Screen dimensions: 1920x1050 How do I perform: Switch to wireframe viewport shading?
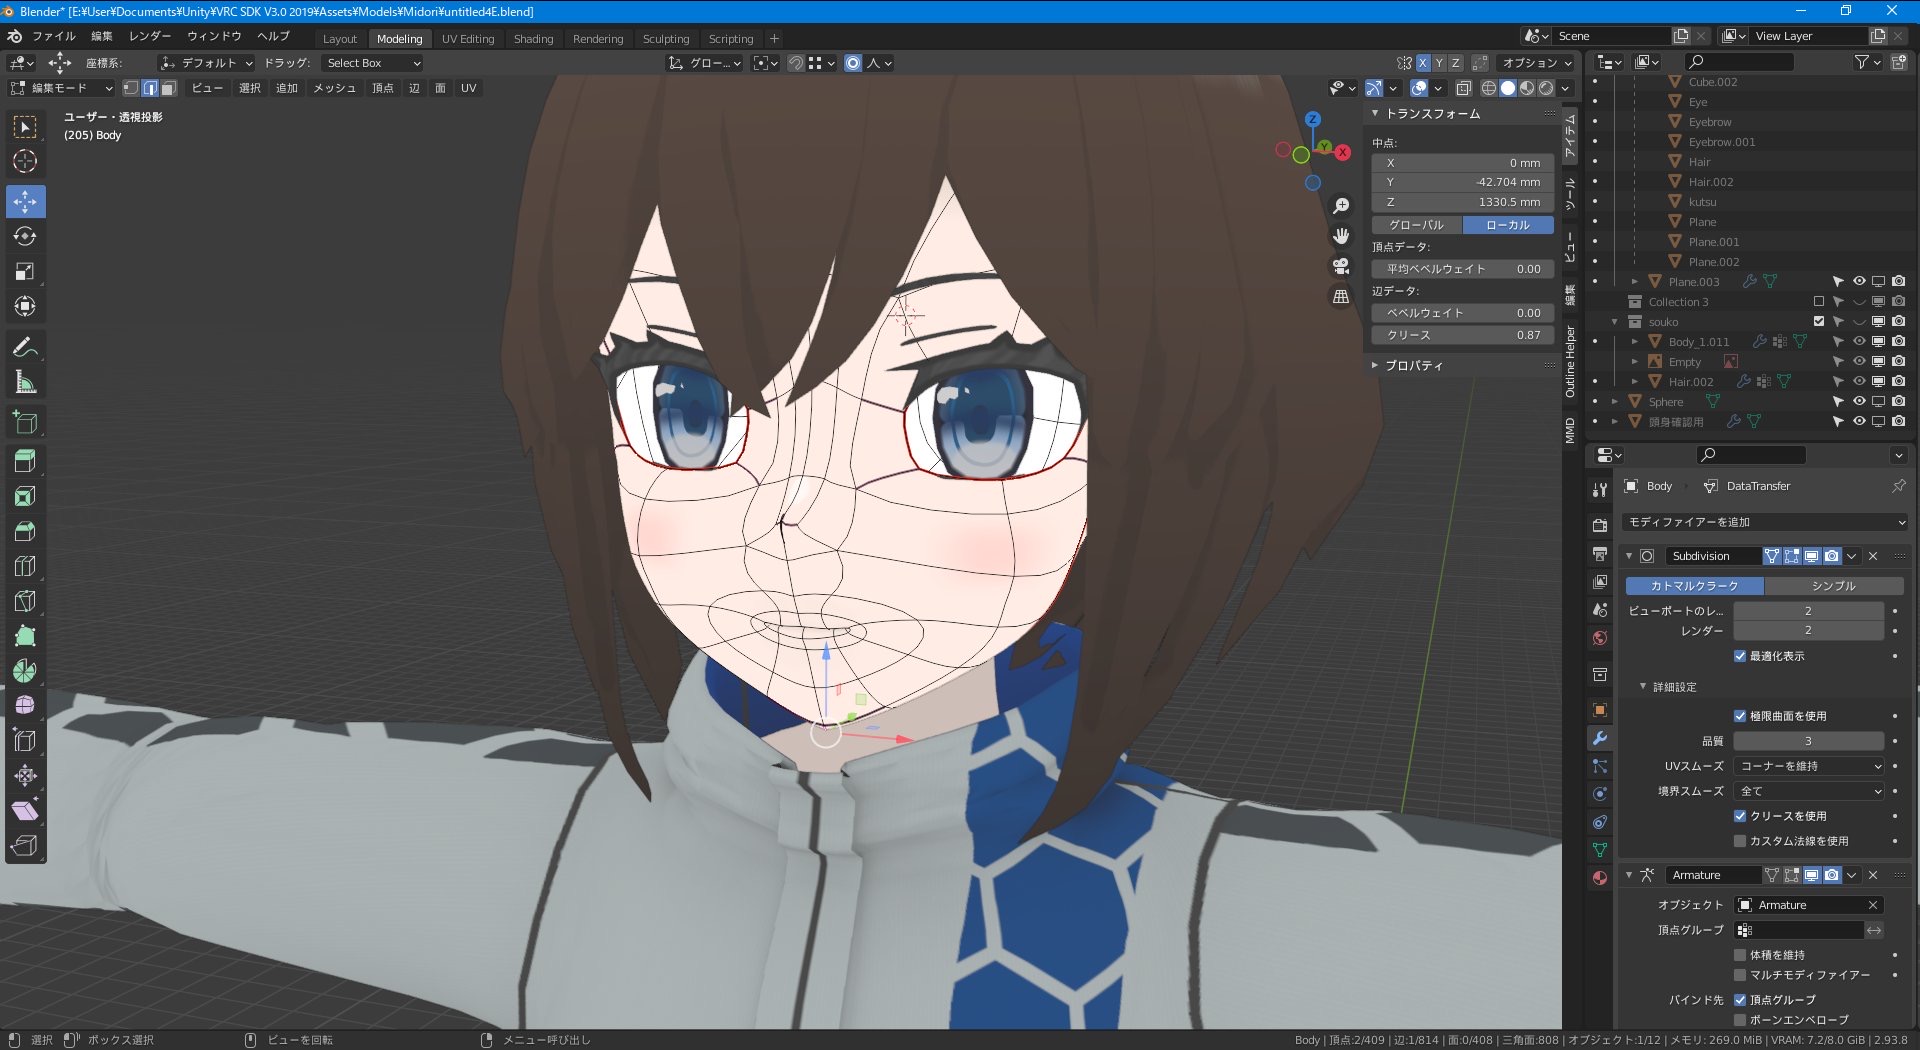[1489, 88]
